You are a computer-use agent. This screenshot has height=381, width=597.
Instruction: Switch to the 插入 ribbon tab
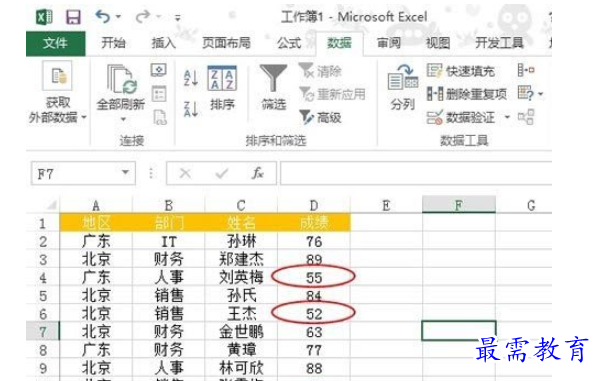[x=164, y=43]
